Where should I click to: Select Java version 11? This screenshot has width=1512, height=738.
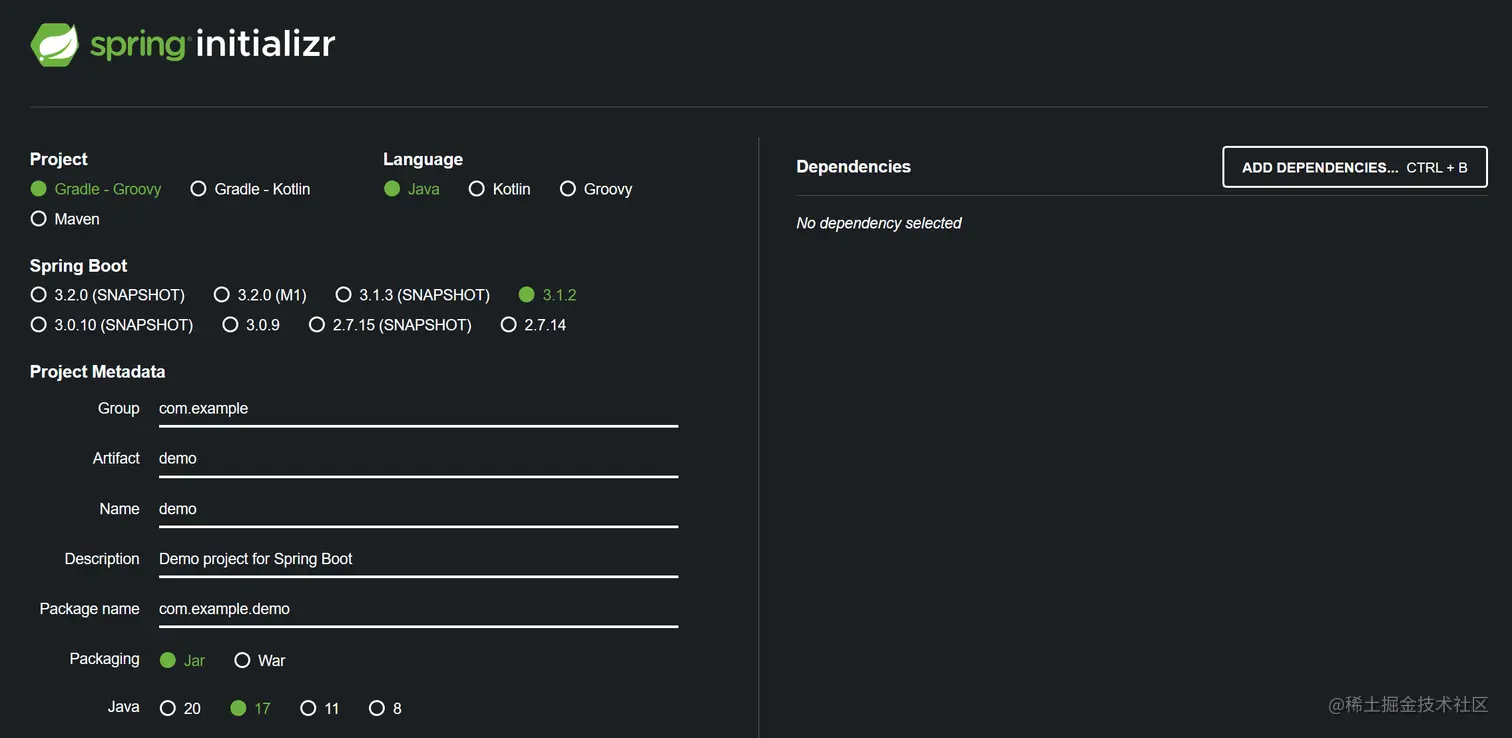320,709
